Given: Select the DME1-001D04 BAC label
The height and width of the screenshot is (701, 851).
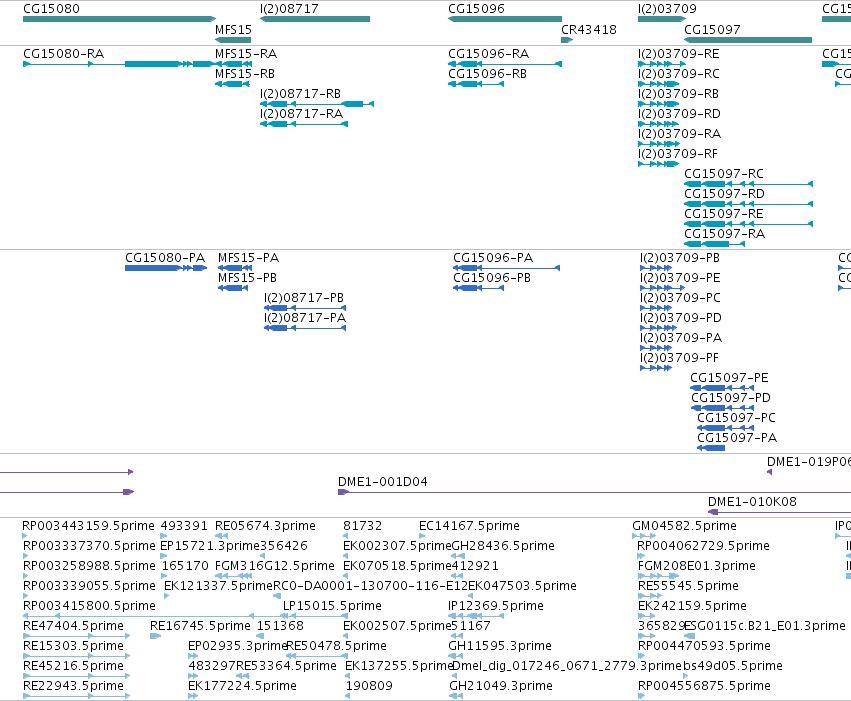Looking at the screenshot, I should point(382,482).
